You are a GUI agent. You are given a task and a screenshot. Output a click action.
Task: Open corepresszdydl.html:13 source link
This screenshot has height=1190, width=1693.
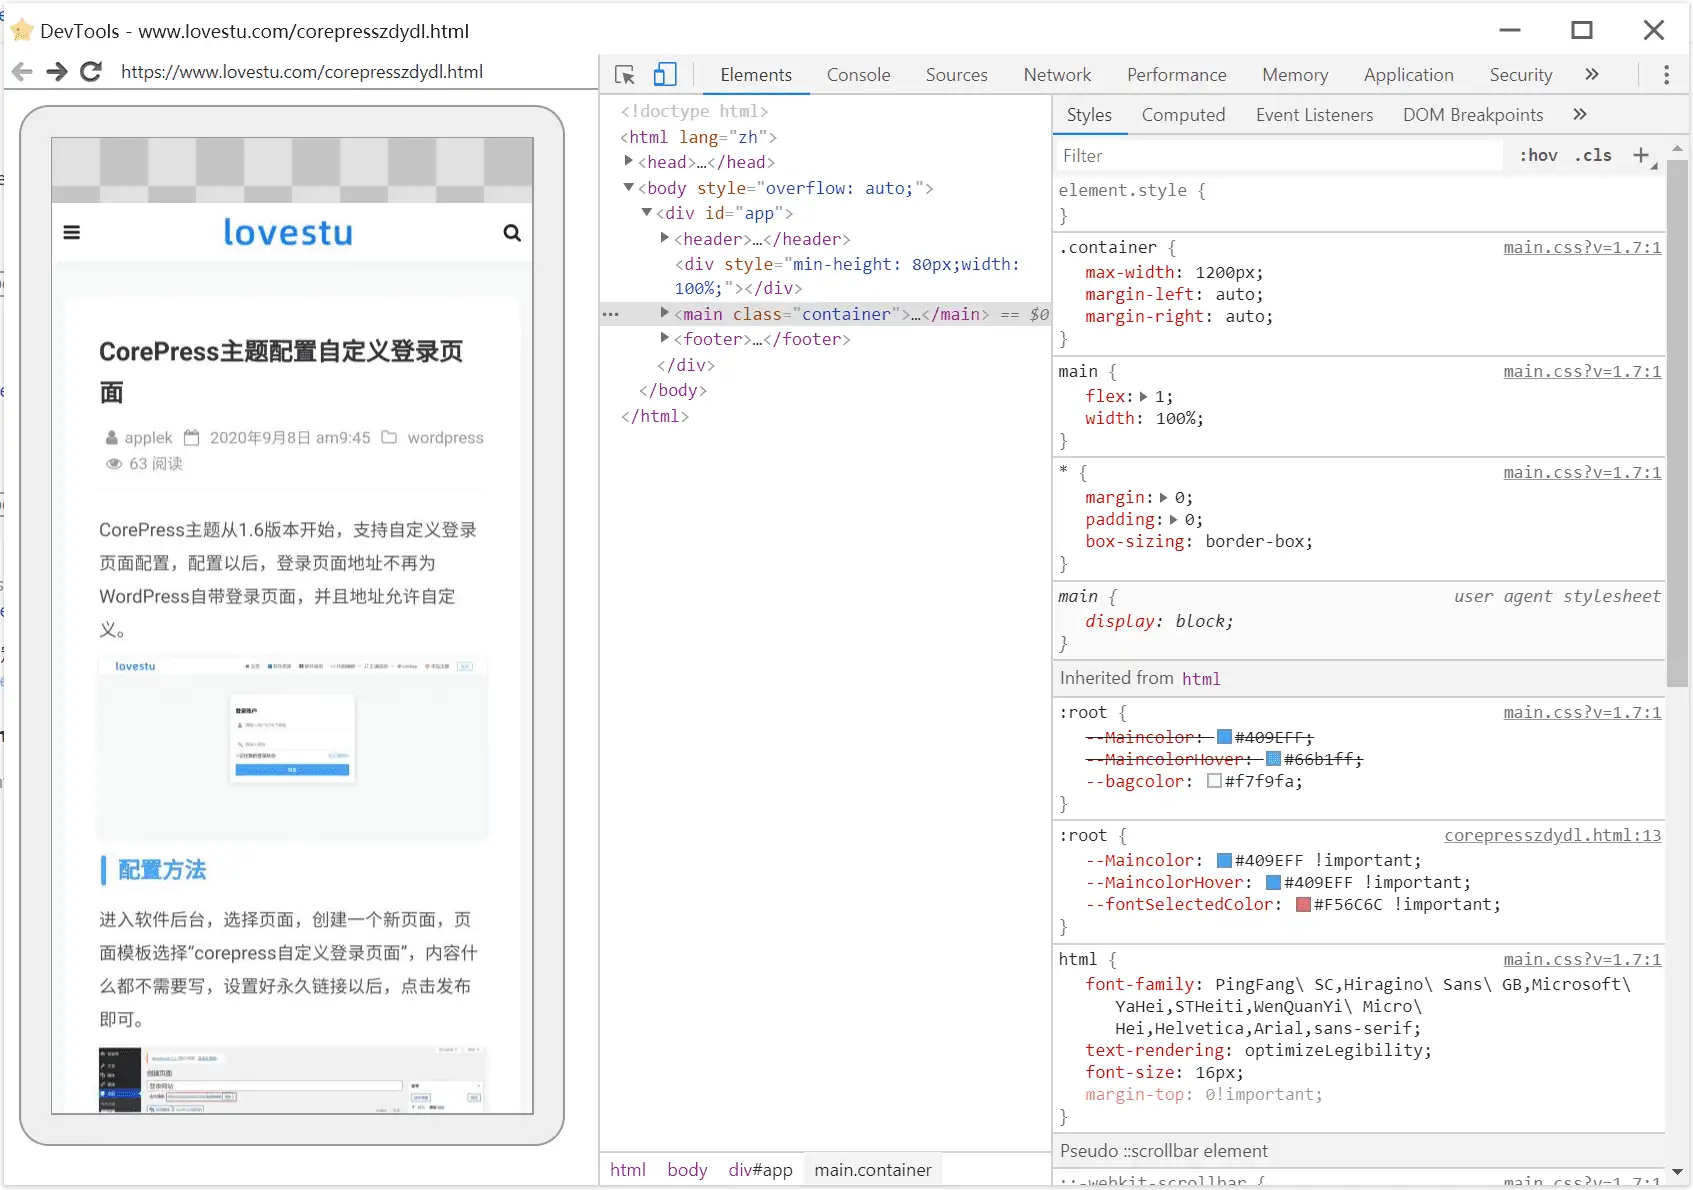1552,835
